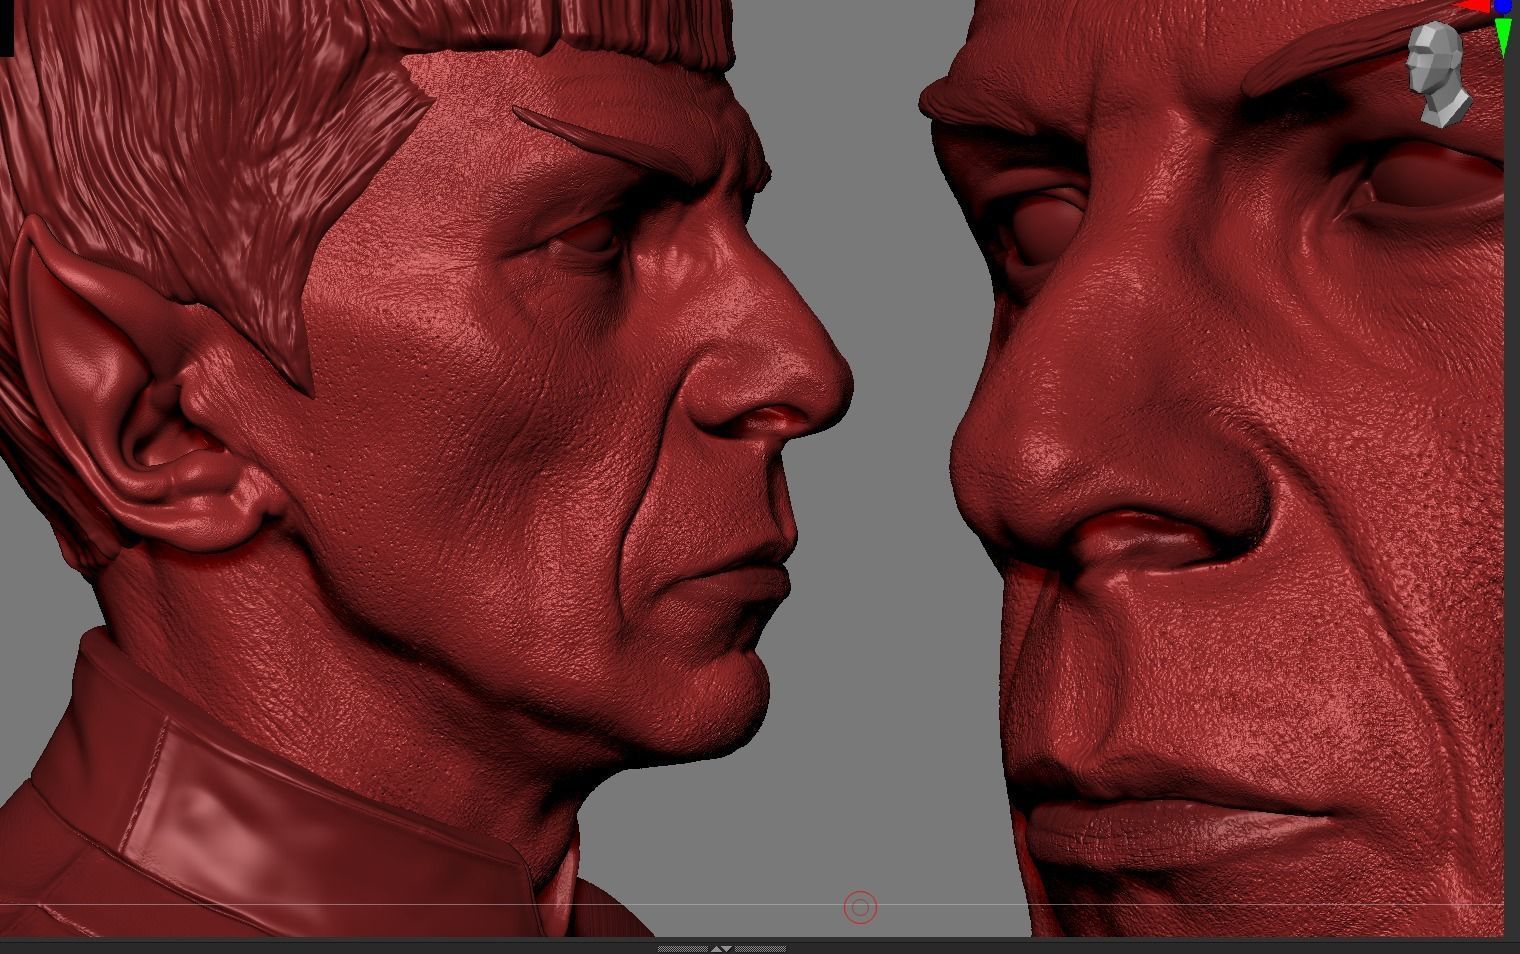The image size is (1520, 954).
Task: Expand the bottom tray using the up arrow
Action: point(716,949)
